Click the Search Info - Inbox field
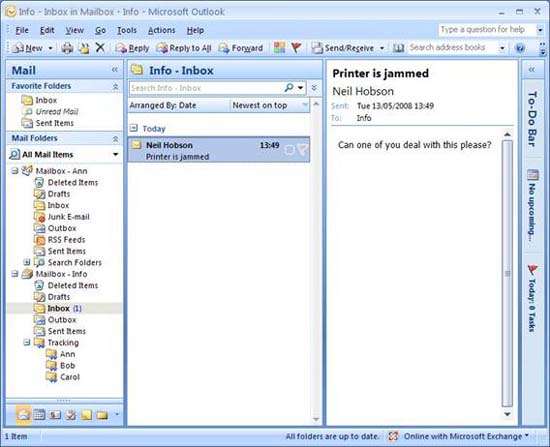Viewport: 550px width, 447px height. (207, 88)
